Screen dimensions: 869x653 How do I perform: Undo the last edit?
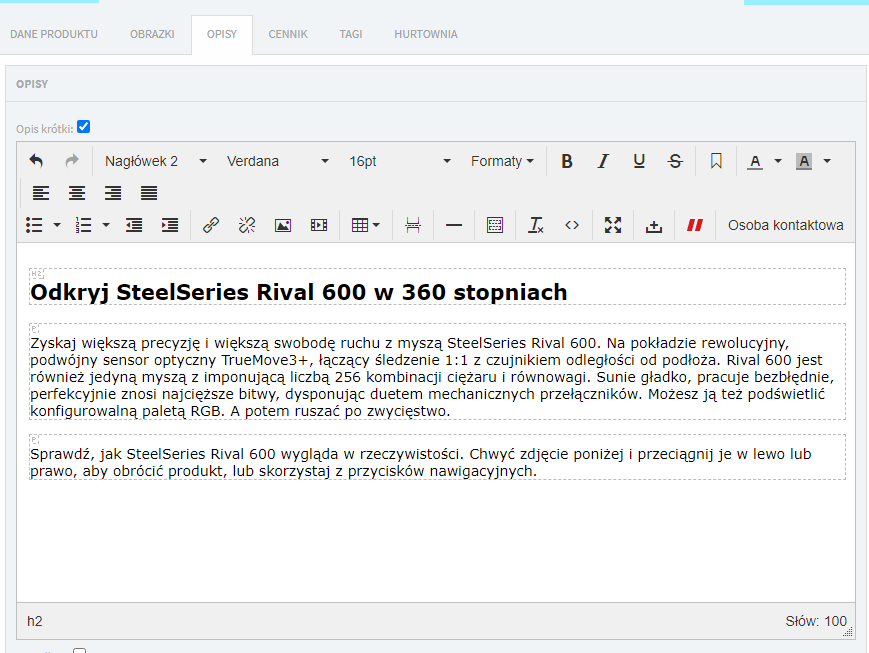36,161
